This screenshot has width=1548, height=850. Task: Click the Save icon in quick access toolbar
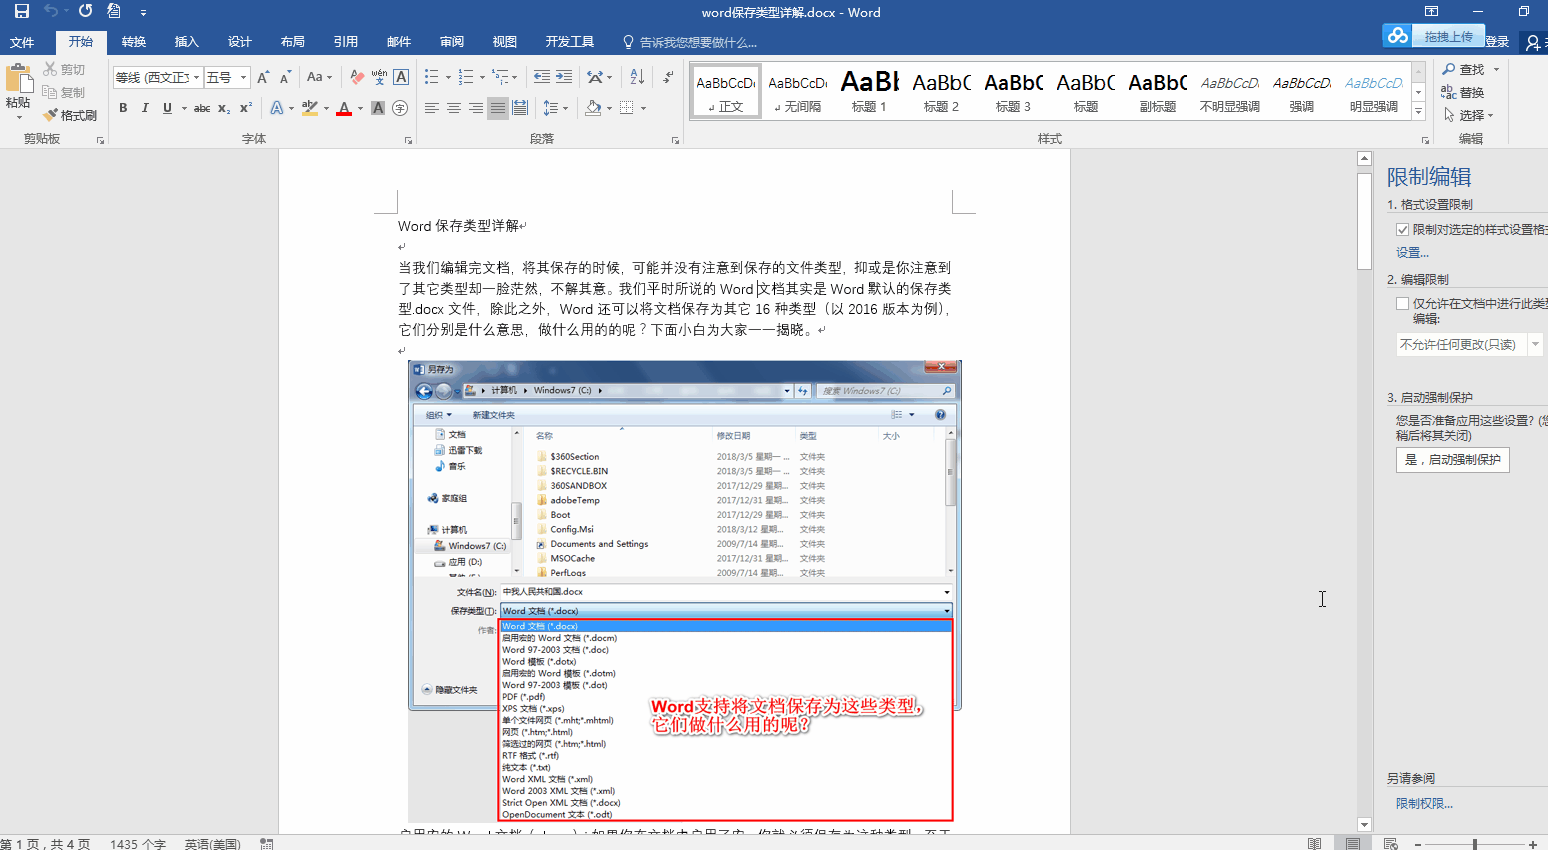coord(22,11)
